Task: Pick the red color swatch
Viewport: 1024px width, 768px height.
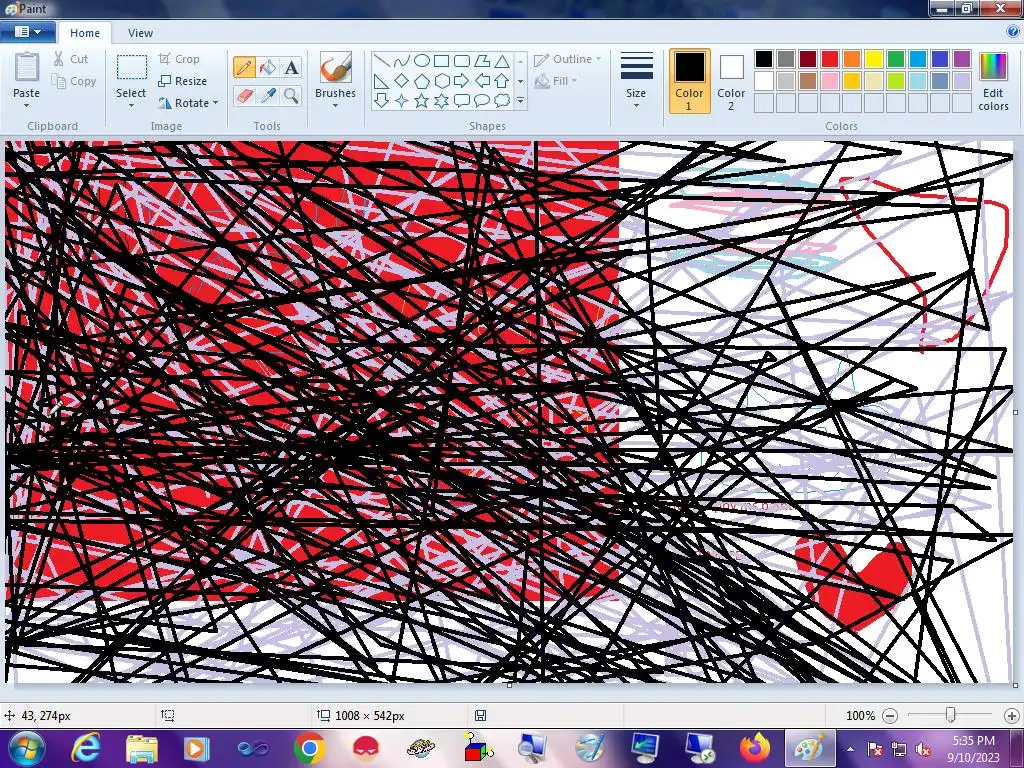Action: click(x=830, y=59)
